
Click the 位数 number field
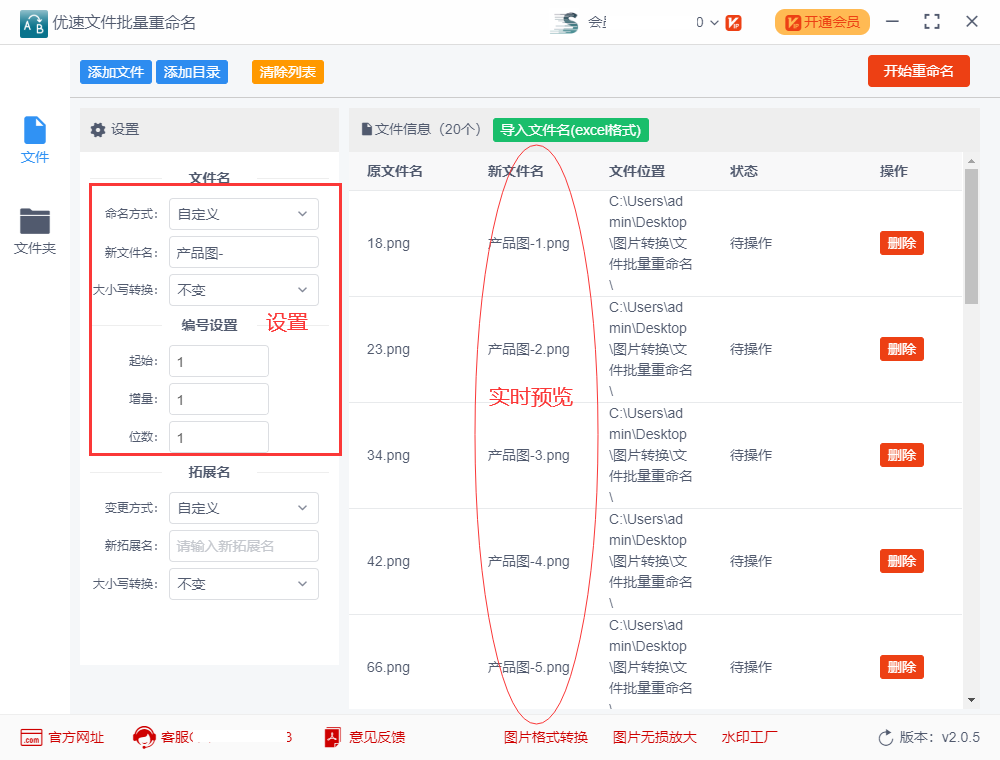[219, 437]
